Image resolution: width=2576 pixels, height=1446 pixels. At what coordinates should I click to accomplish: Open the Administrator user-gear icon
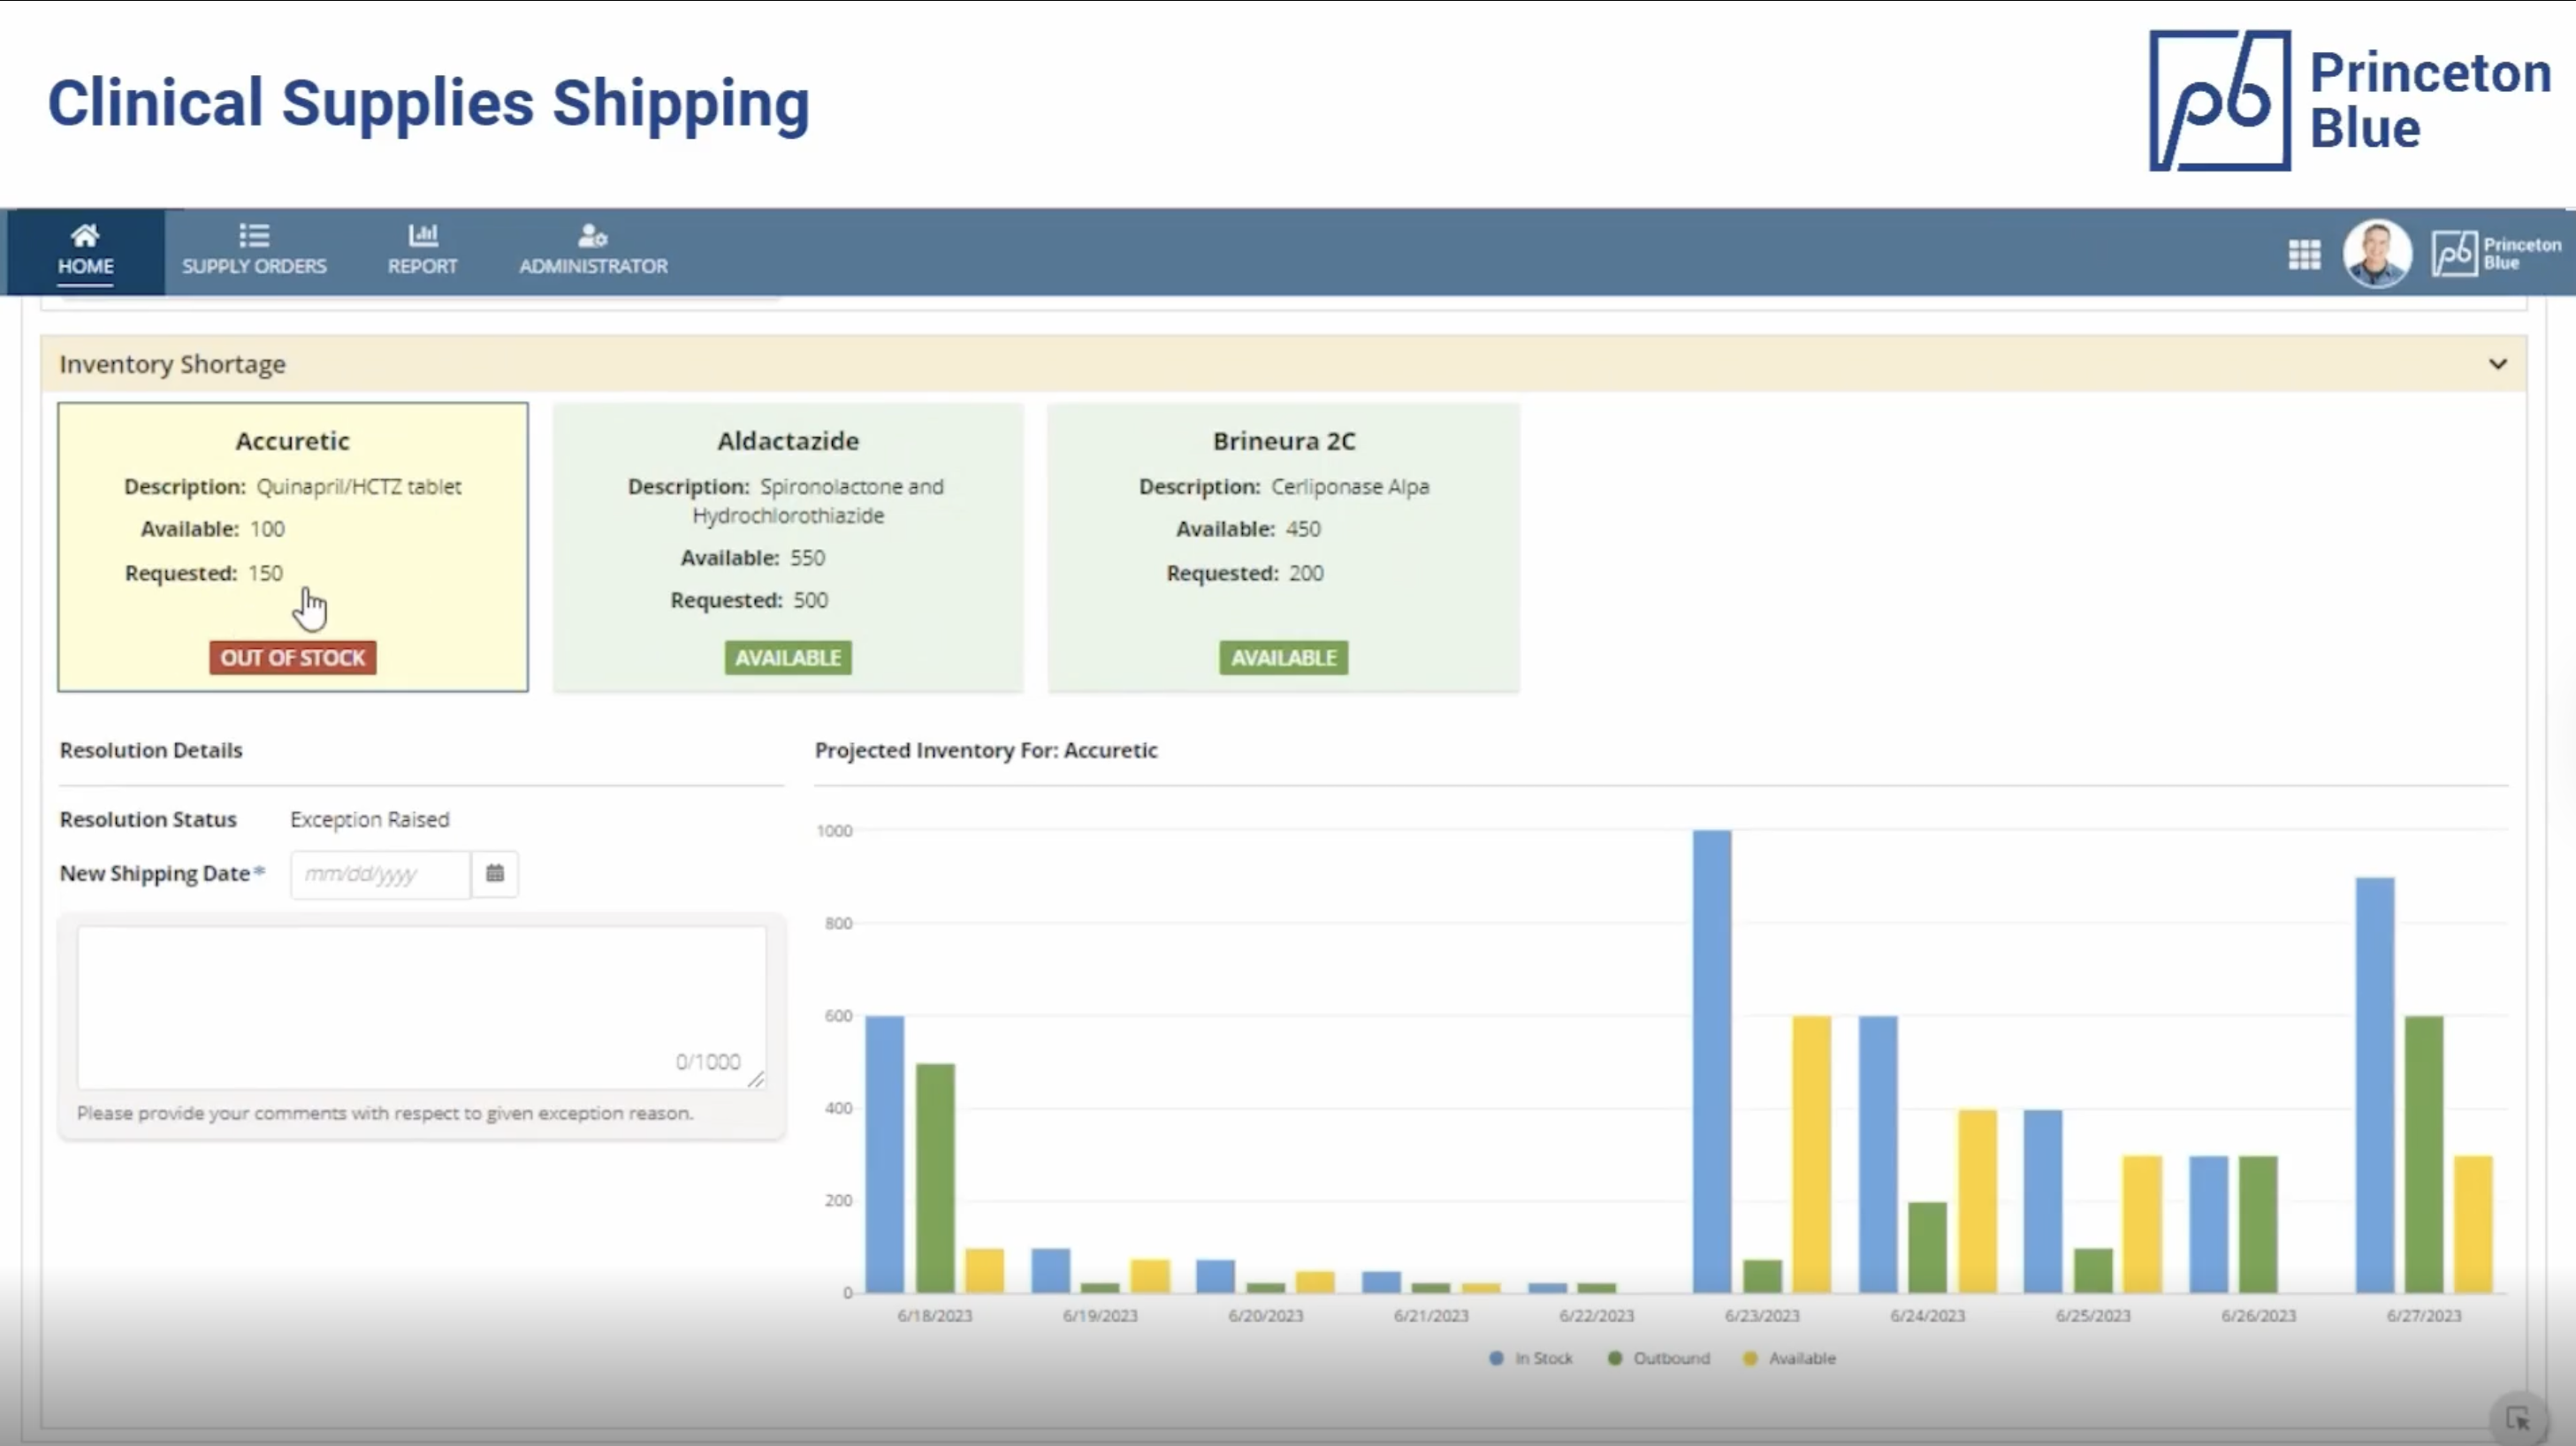click(x=592, y=236)
